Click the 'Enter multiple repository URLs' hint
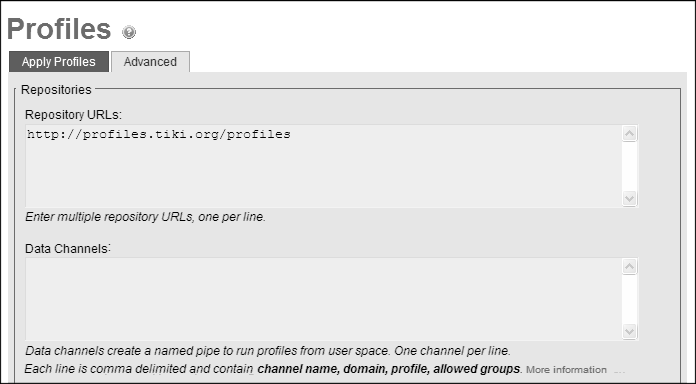The height and width of the screenshot is (384, 696). (x=145, y=217)
